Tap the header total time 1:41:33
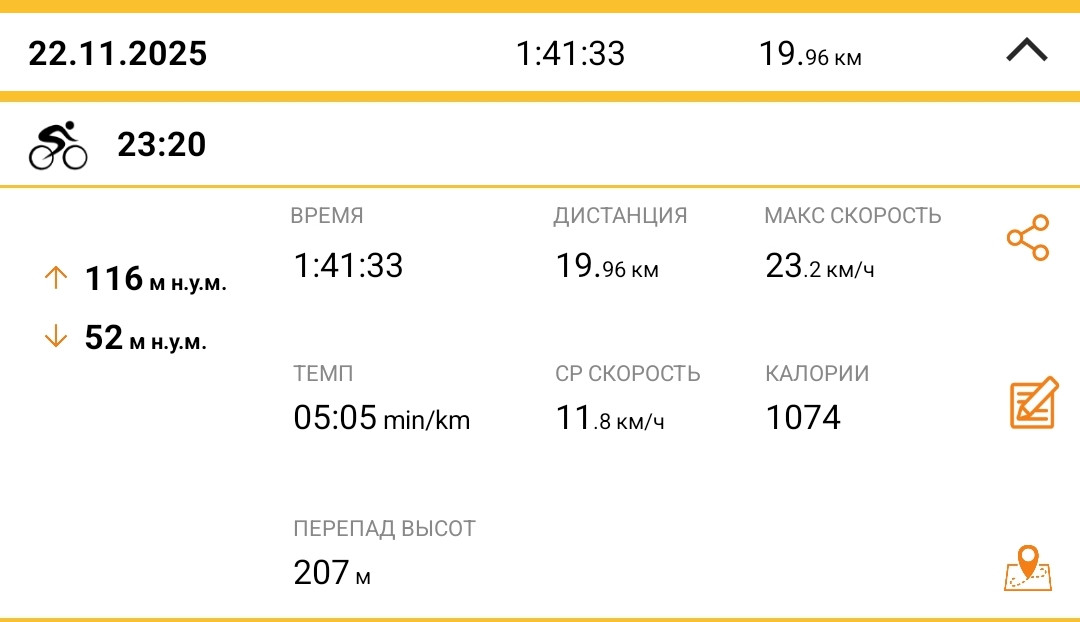This screenshot has width=1080, height=622. [x=570, y=54]
